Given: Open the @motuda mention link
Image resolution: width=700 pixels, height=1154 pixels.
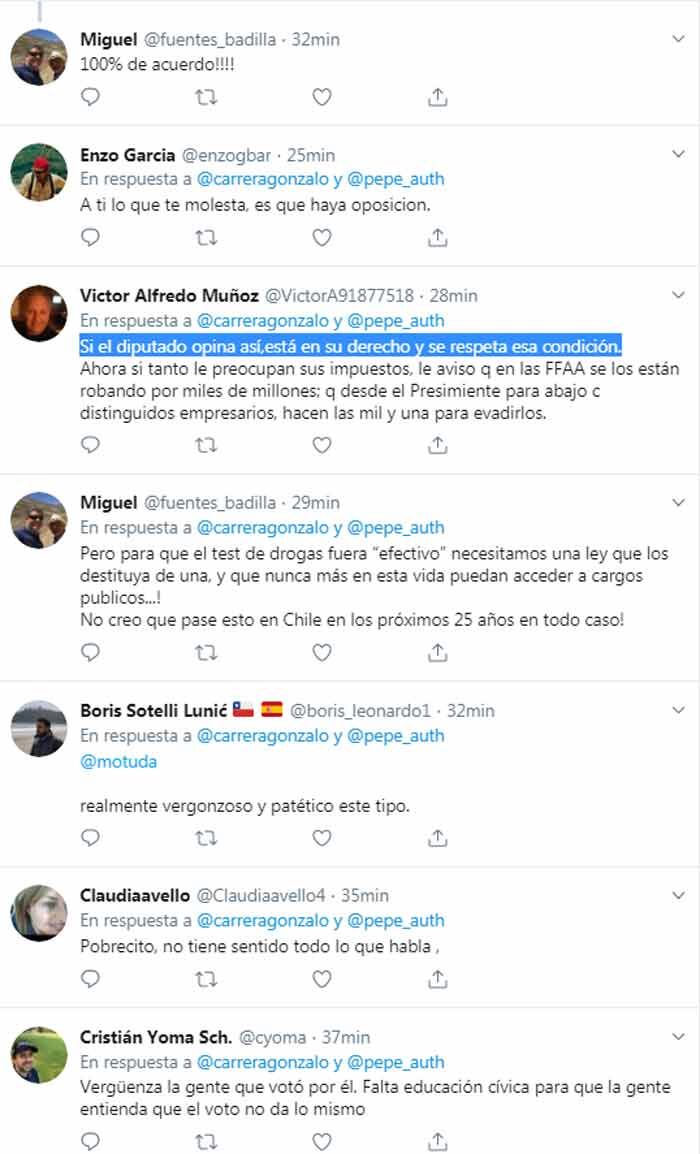Looking at the screenshot, I should click(118, 761).
